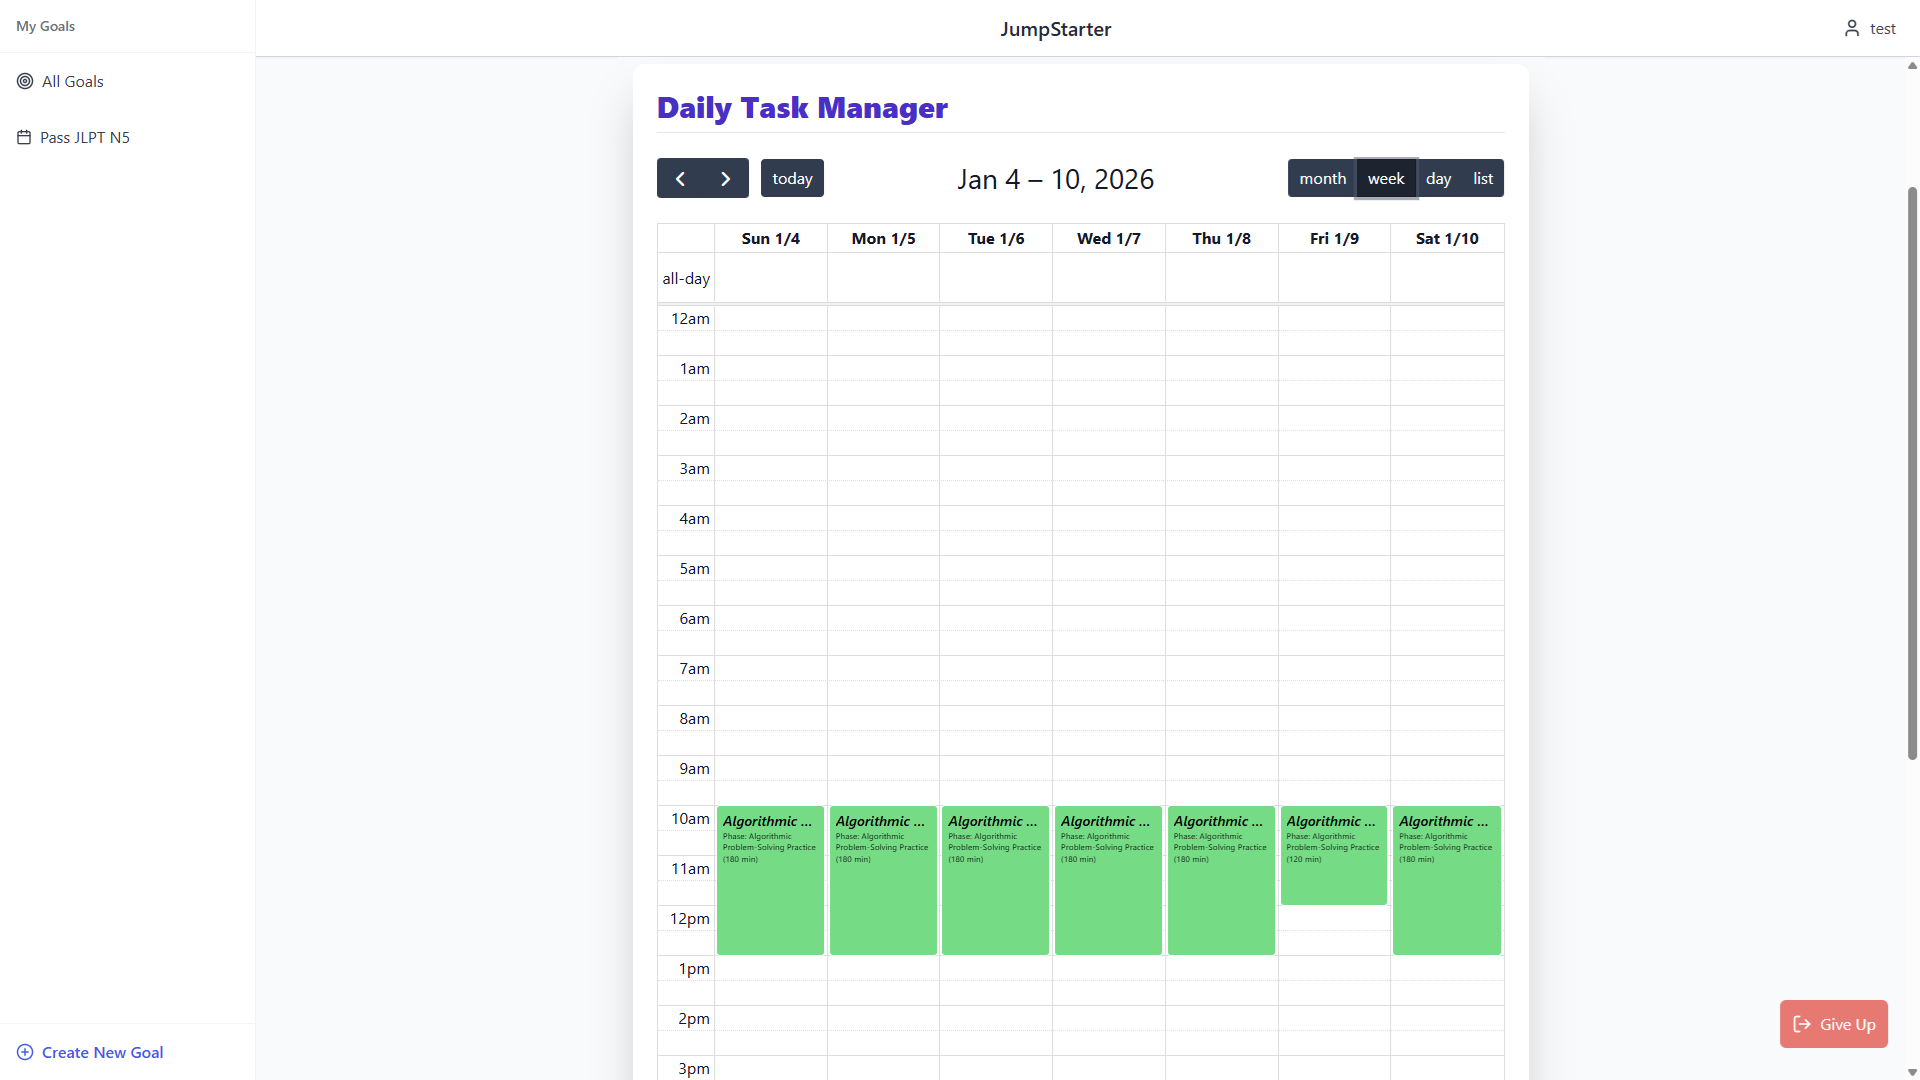Click the Tuesday 1/6 all-day cell
Viewport: 1920px width, 1080px height.
(995, 278)
